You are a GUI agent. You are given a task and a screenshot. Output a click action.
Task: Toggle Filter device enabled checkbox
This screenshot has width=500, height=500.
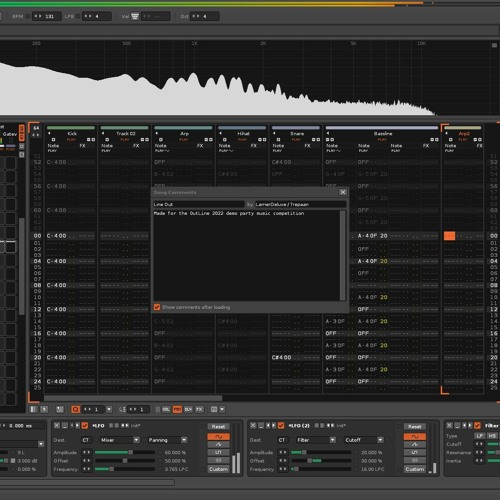[x=477, y=426]
